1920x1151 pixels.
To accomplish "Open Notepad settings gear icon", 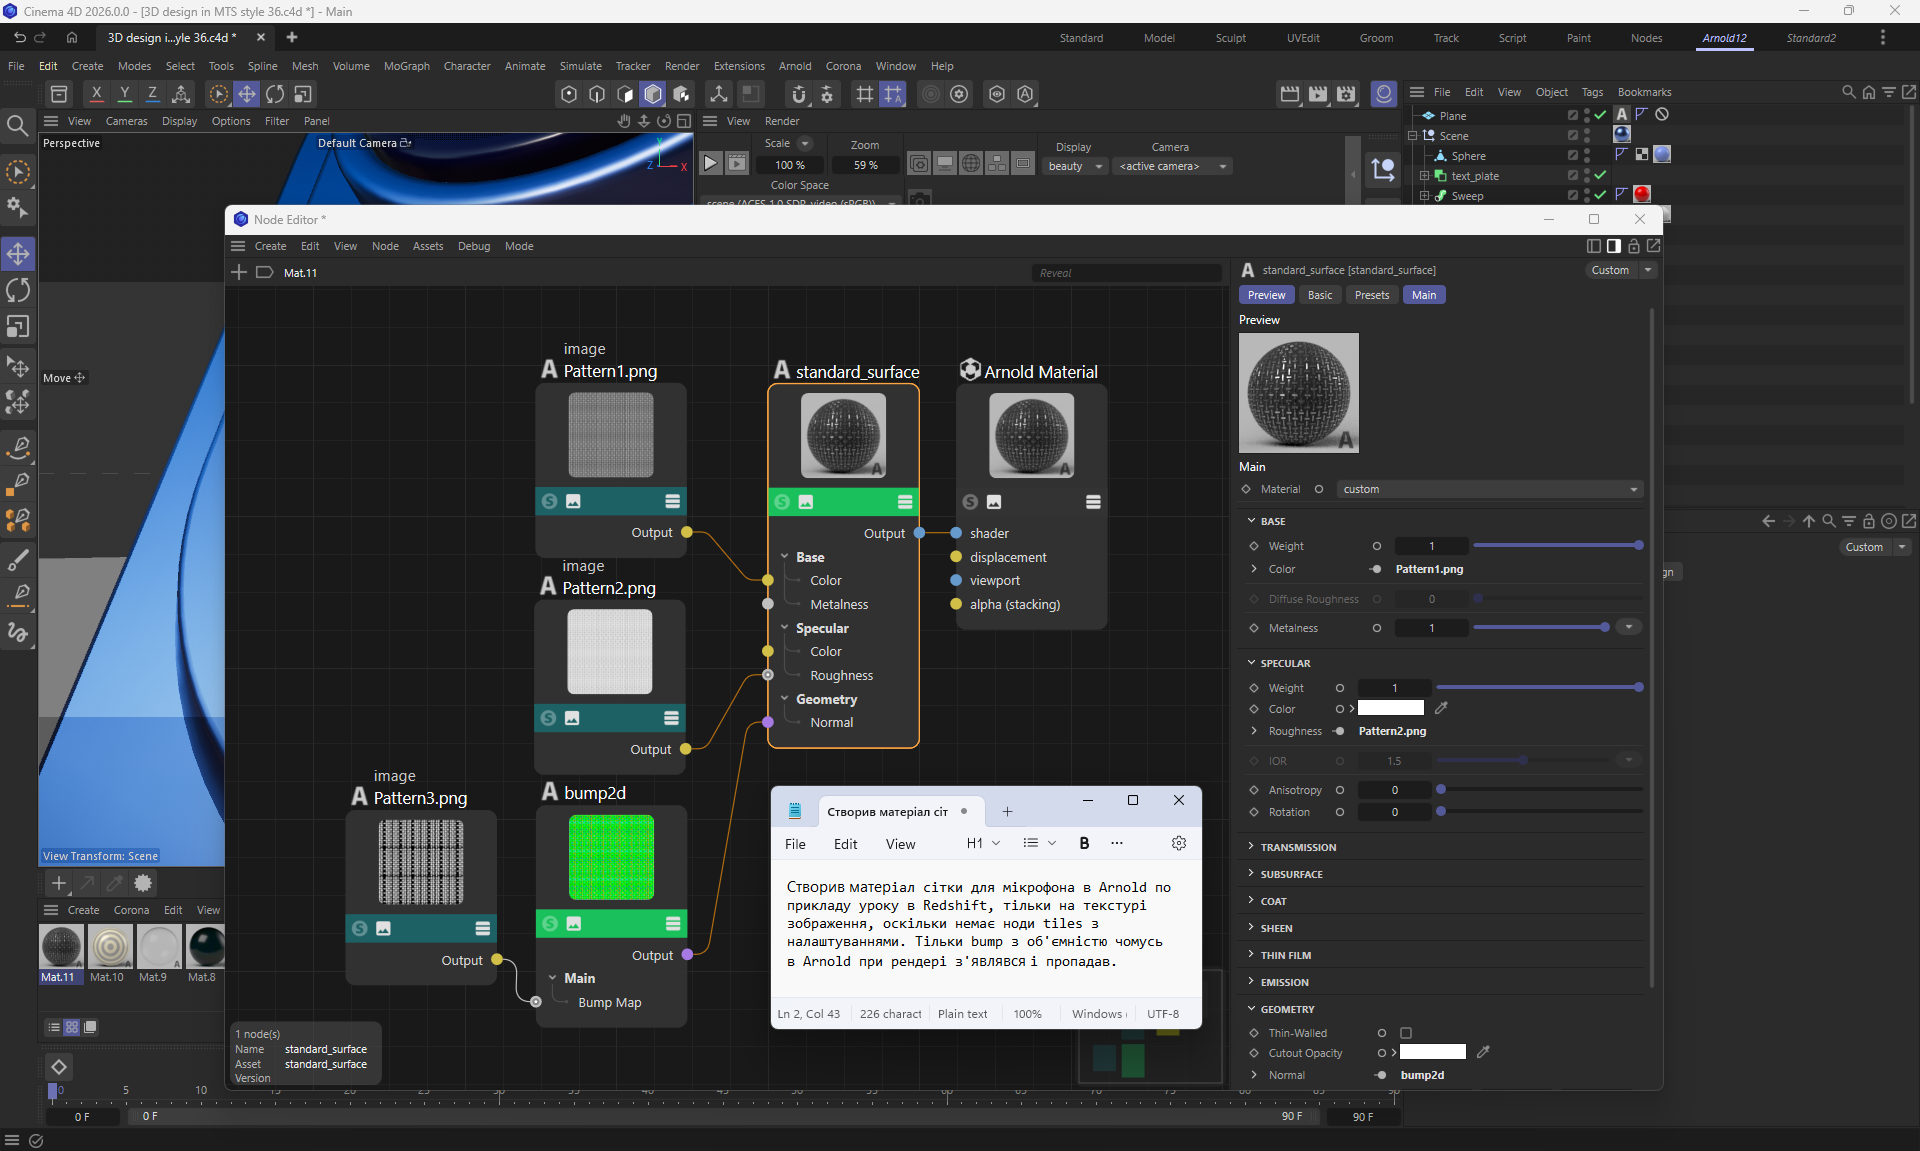I will (x=1178, y=843).
